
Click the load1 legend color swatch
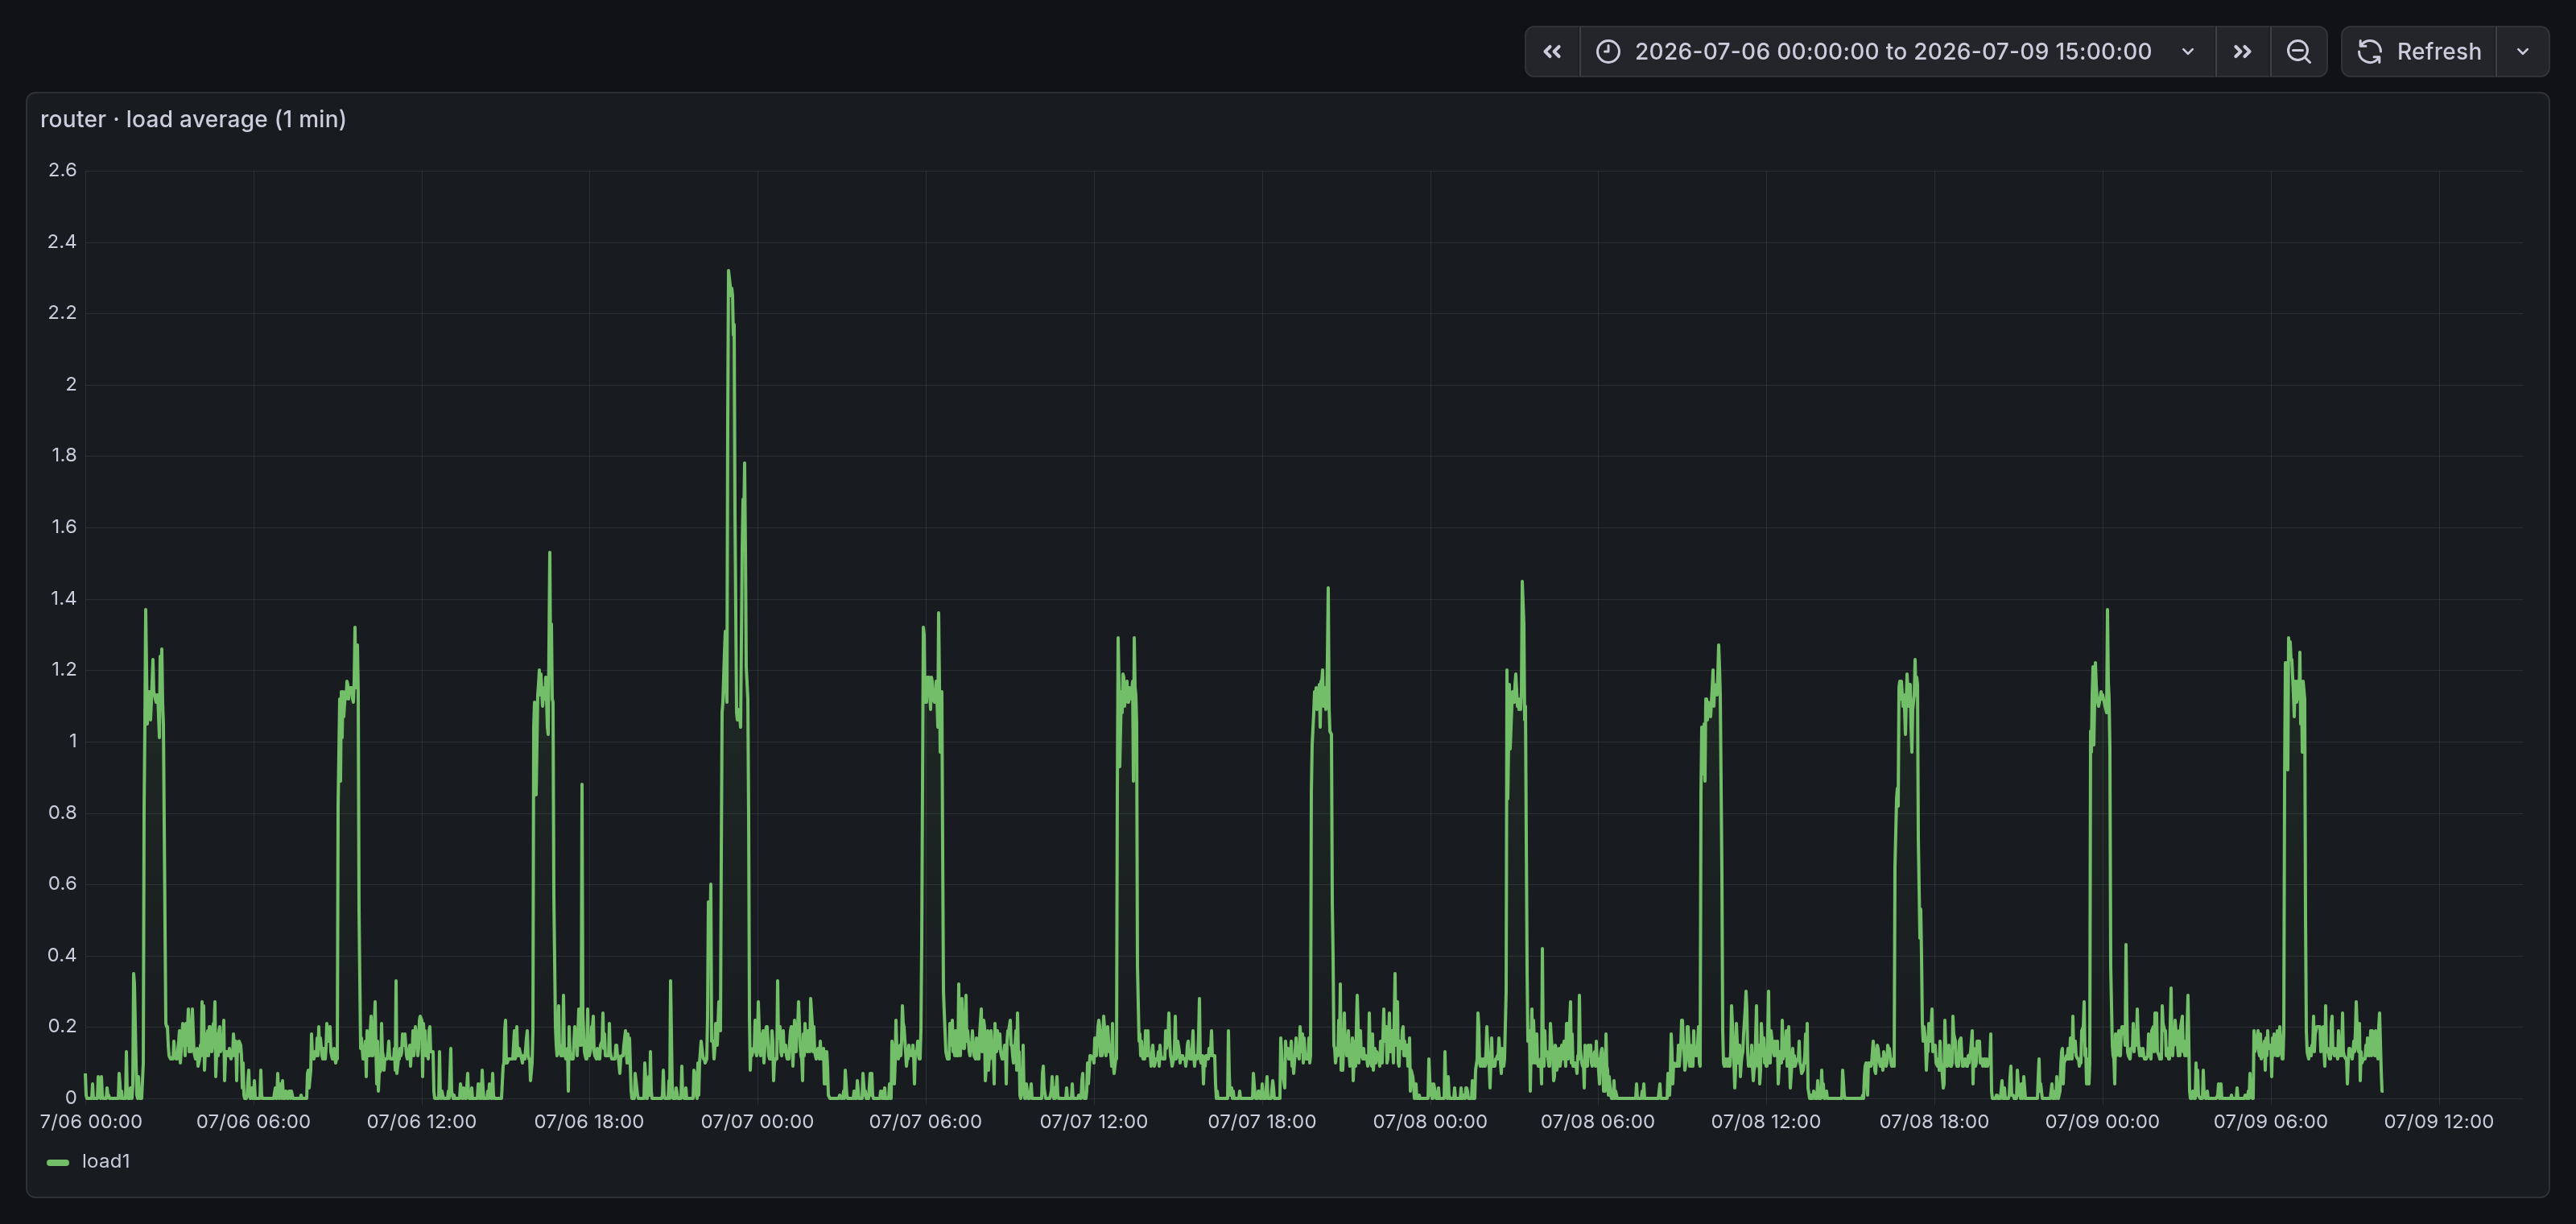tap(58, 1162)
